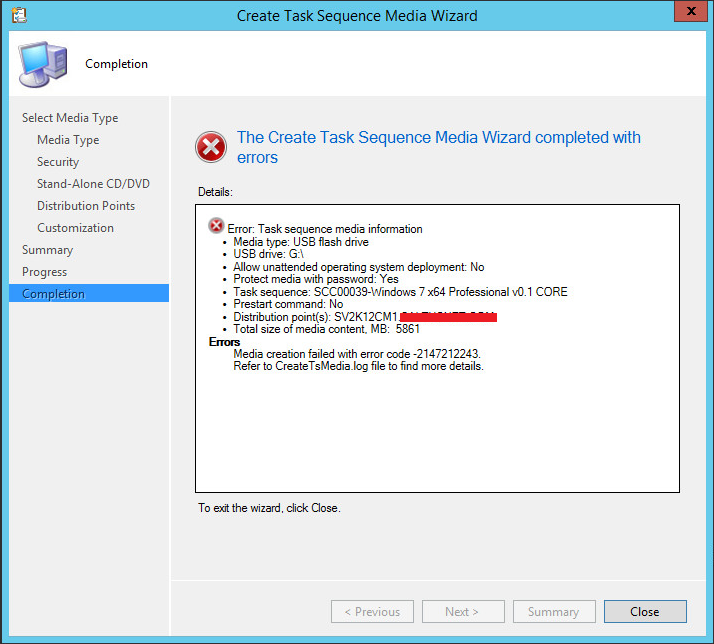Select the highlighted Completion step
The image size is (714, 644).
point(89,293)
